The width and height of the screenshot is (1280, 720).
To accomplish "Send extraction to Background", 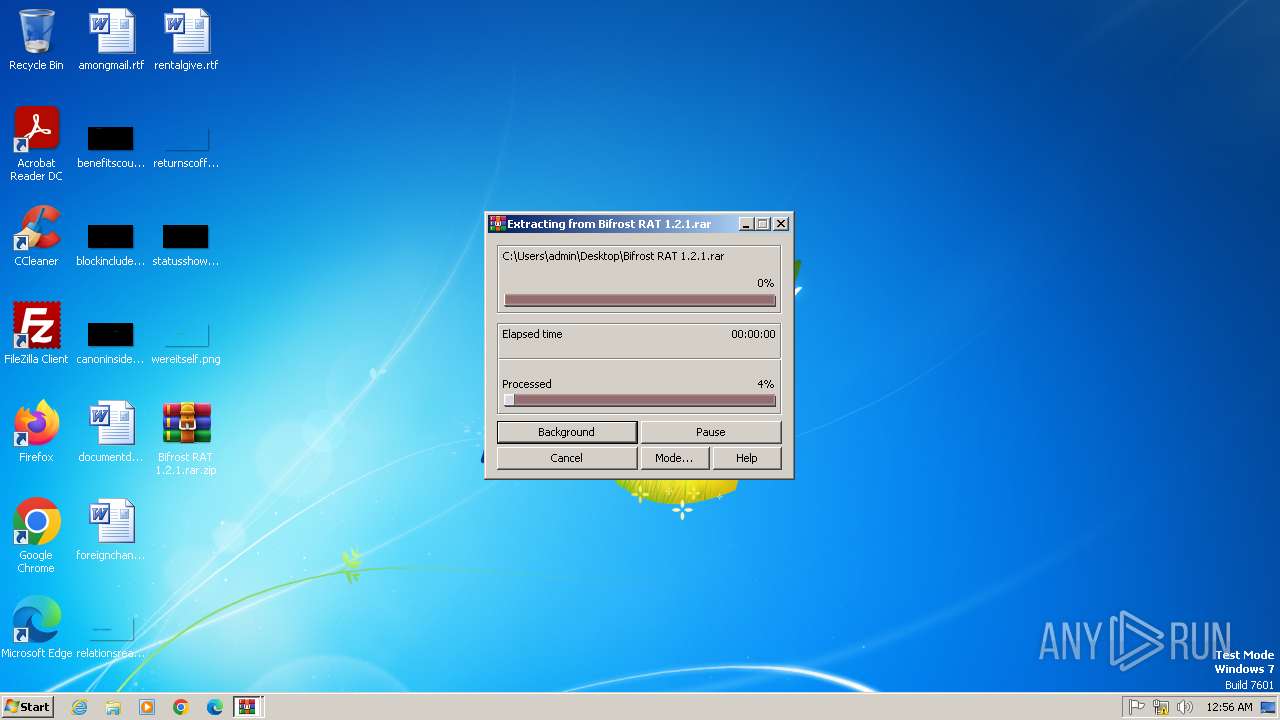I will [x=566, y=432].
